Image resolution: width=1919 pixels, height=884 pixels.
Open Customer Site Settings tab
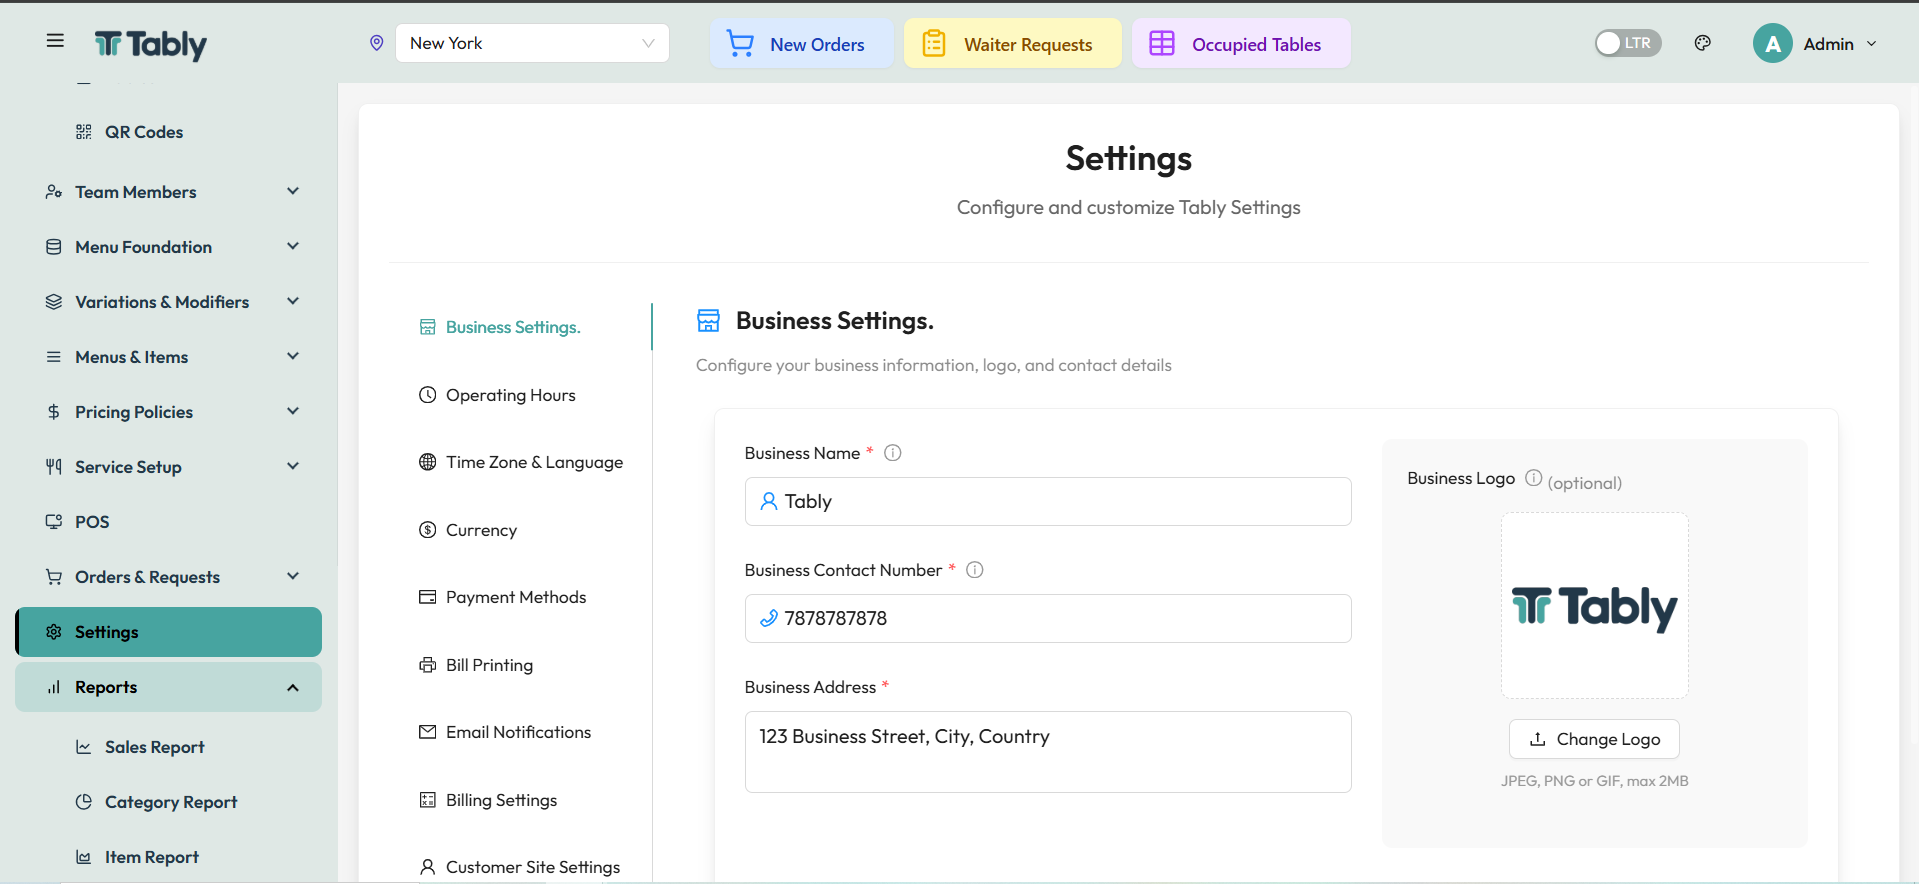(x=522, y=867)
